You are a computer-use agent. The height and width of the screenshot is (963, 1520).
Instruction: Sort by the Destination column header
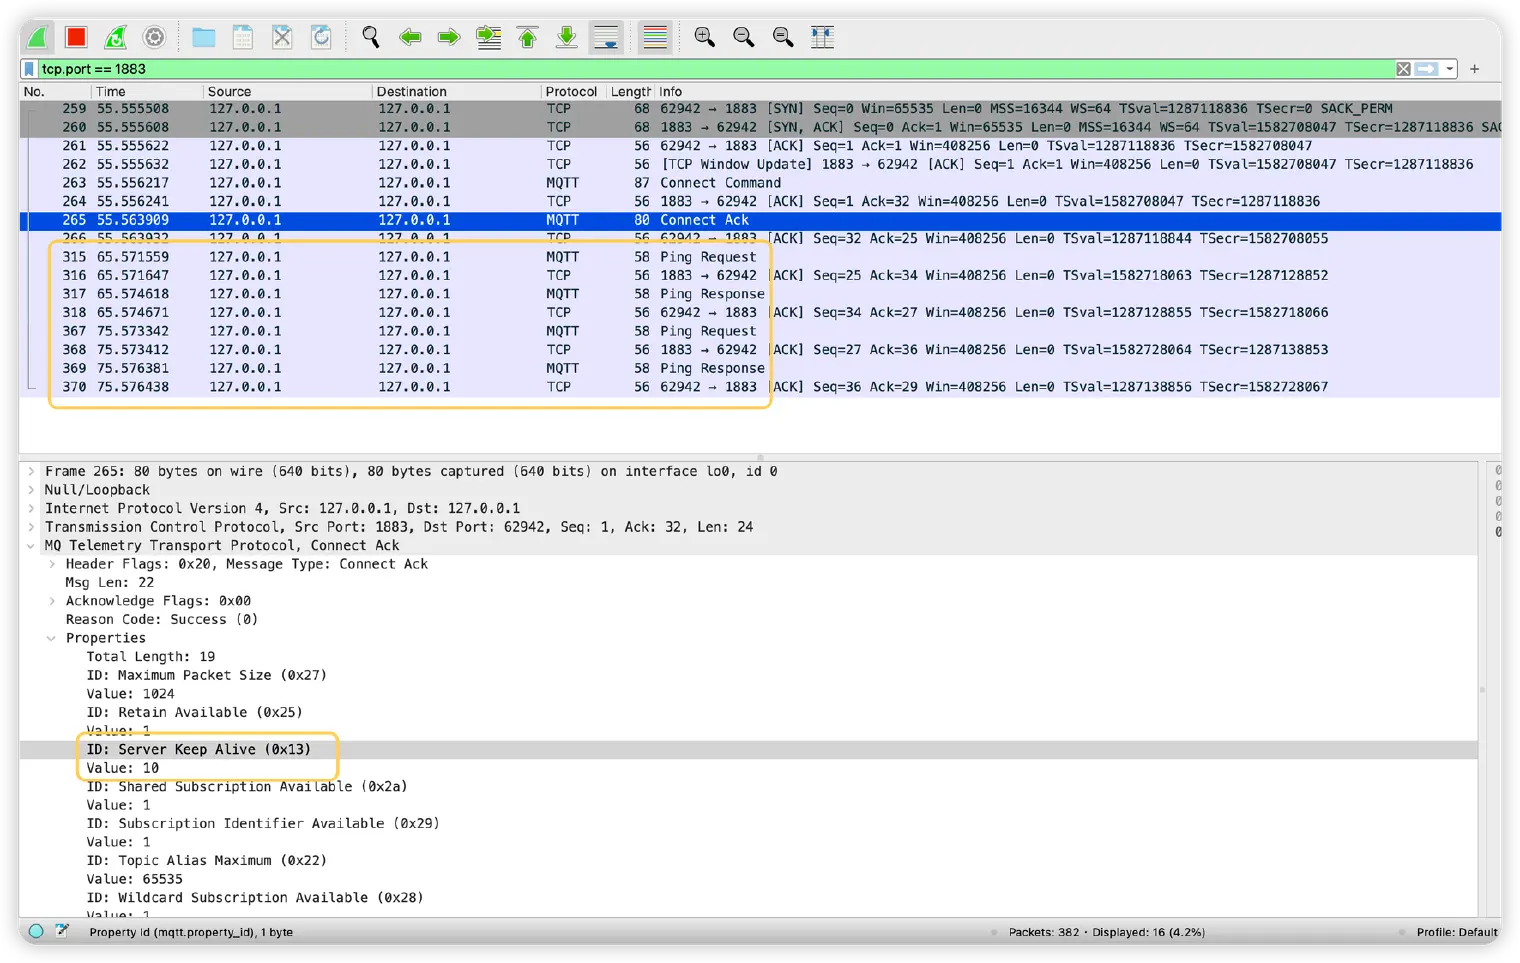pos(456,91)
